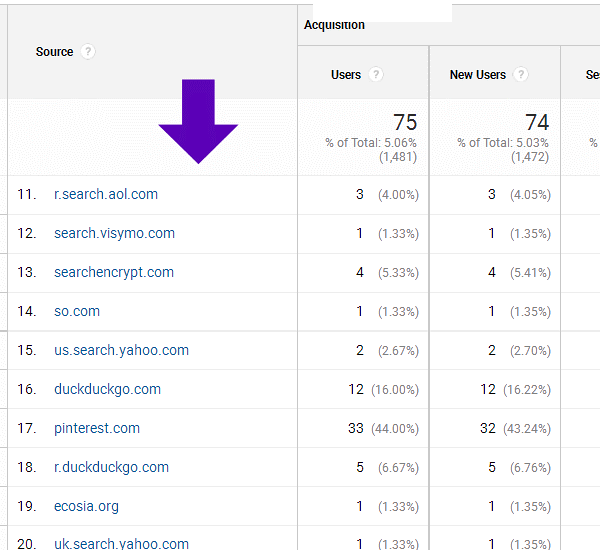Open the so.com source row link
This screenshot has width=600, height=550.
pyautogui.click(x=77, y=311)
